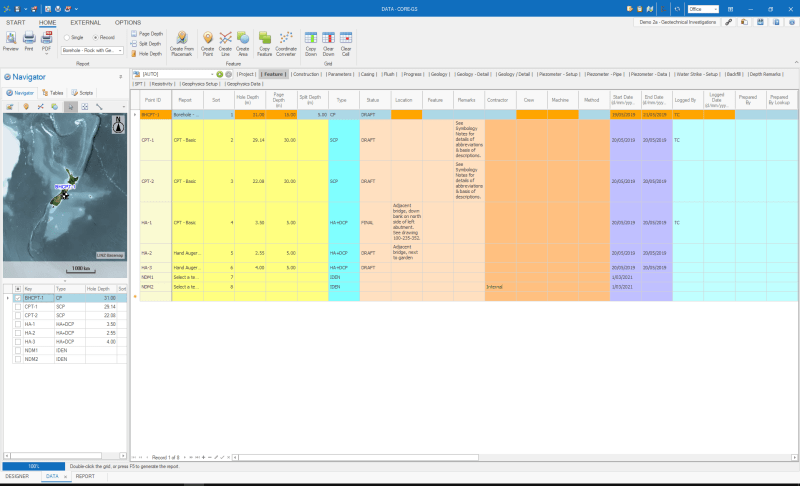Click the Demo 2a Geotechnical Investigations project label
This screenshot has height=486, width=800.
click(678, 22)
